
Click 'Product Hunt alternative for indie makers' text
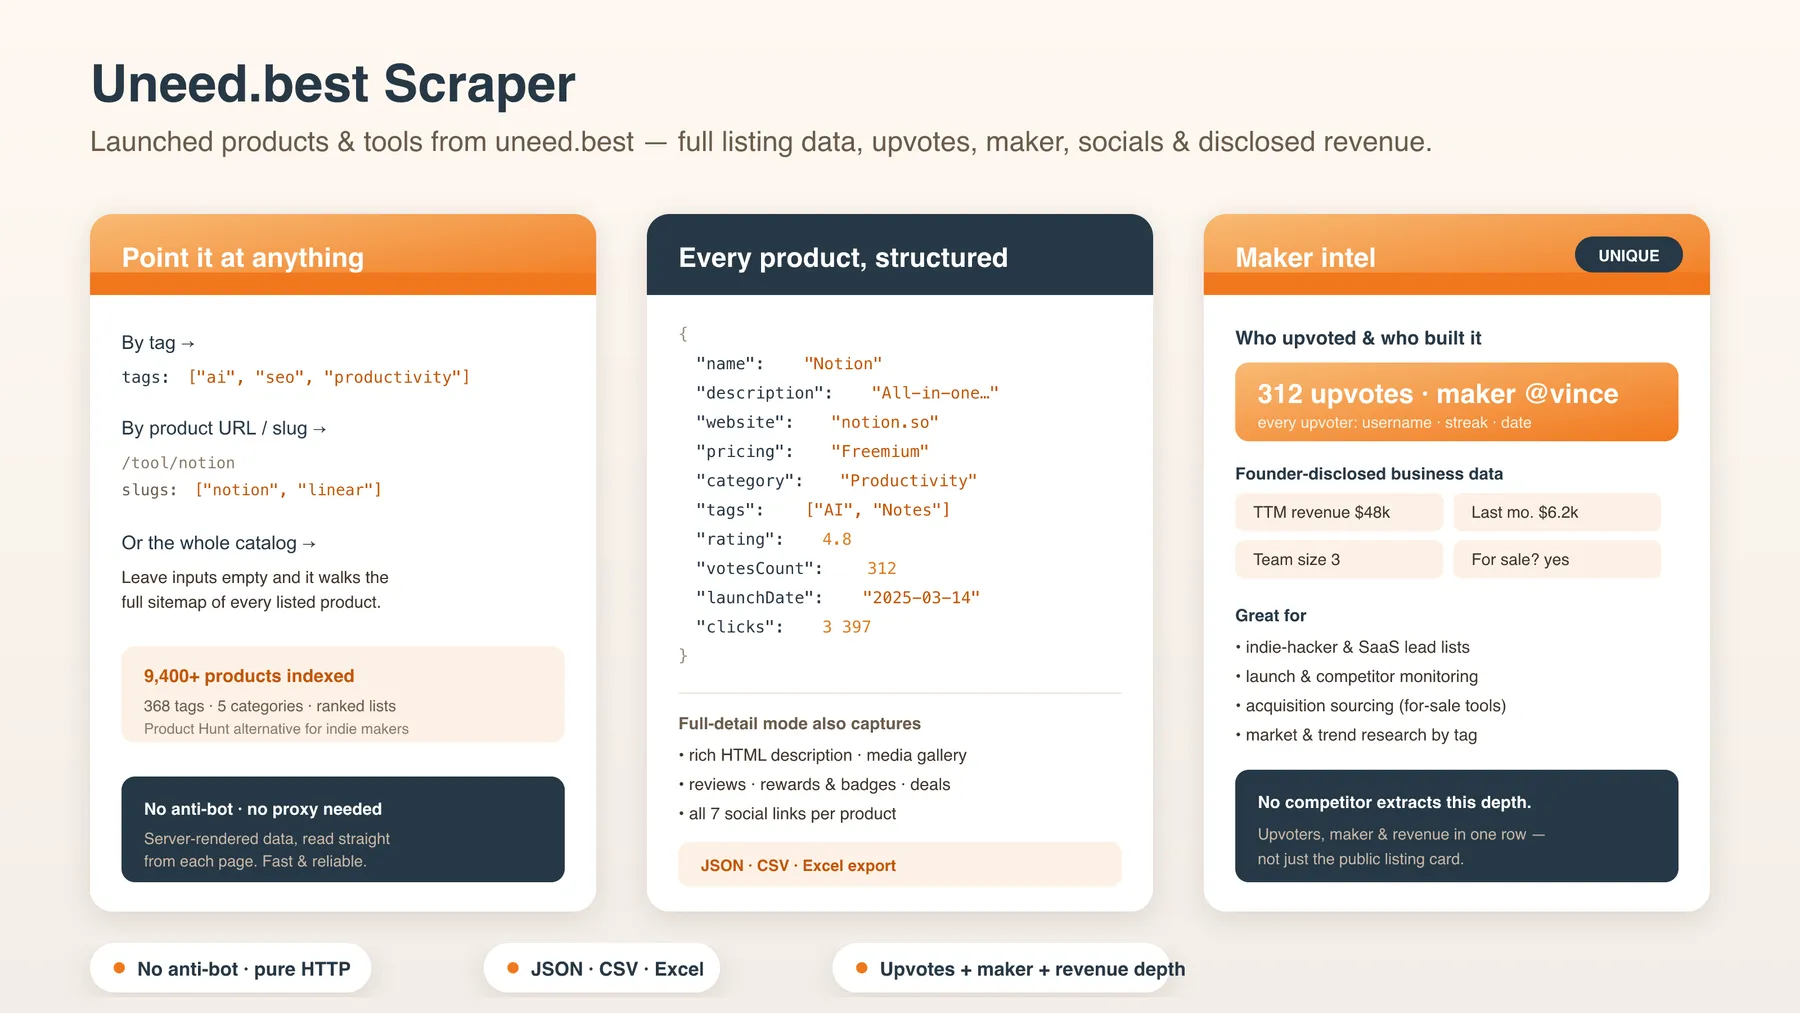pos(276,729)
